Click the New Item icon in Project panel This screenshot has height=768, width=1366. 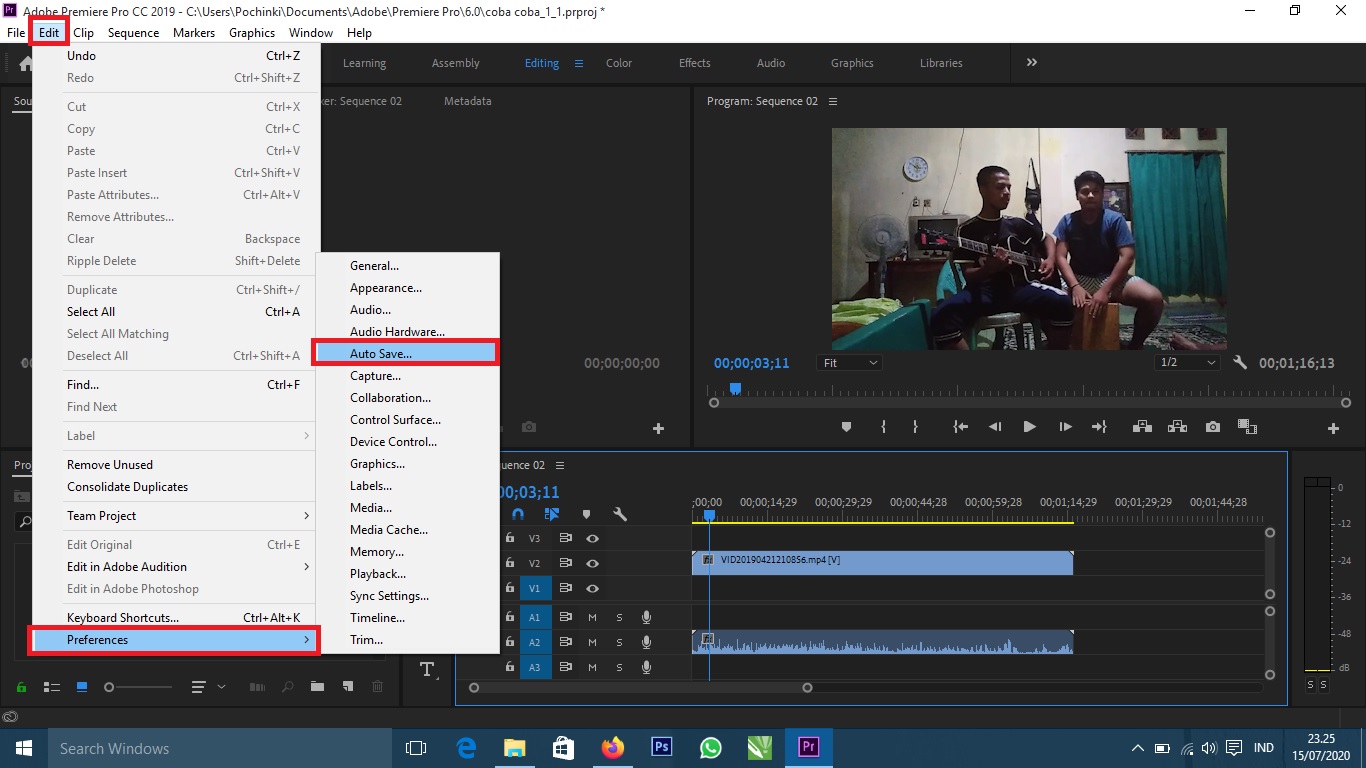347,687
